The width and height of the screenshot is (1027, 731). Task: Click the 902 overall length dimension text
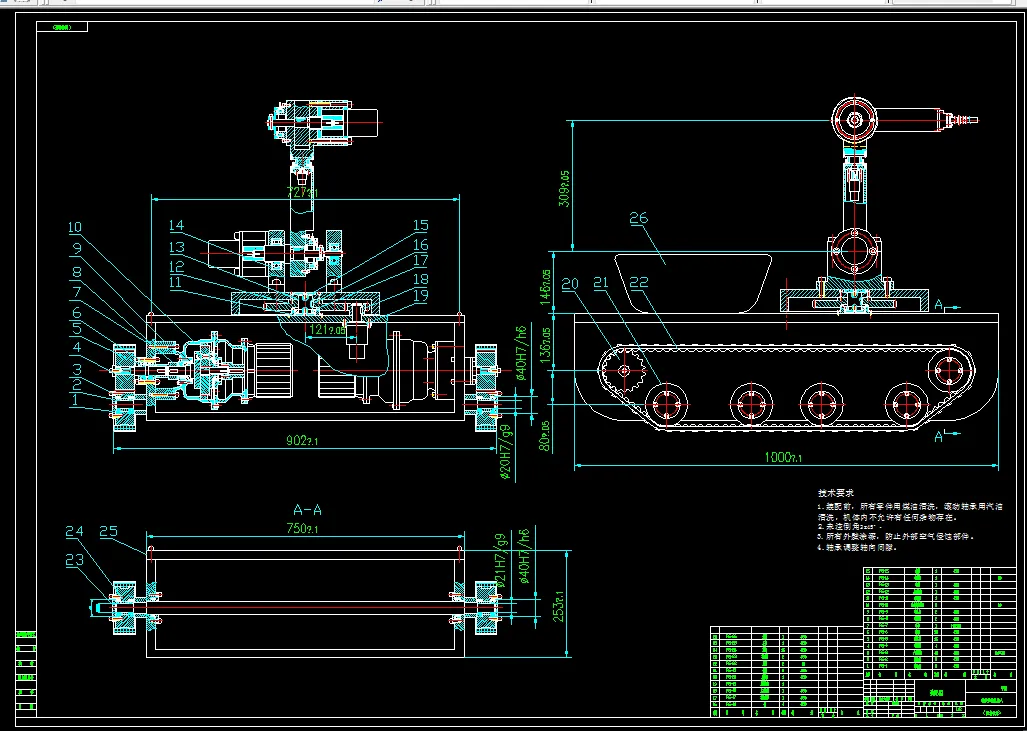[x=303, y=441]
